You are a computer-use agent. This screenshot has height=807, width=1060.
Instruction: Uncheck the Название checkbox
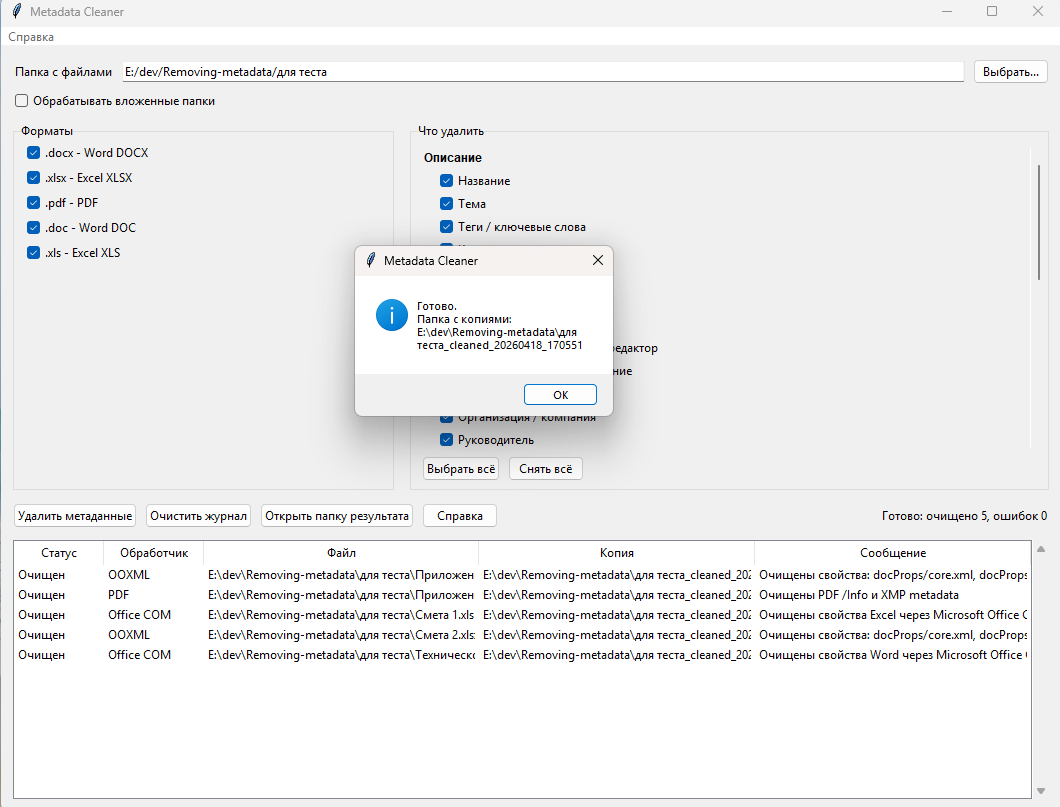click(446, 180)
